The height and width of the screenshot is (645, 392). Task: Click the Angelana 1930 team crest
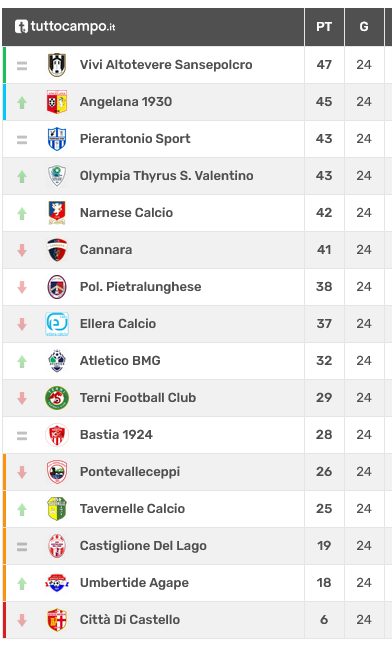coord(57,102)
